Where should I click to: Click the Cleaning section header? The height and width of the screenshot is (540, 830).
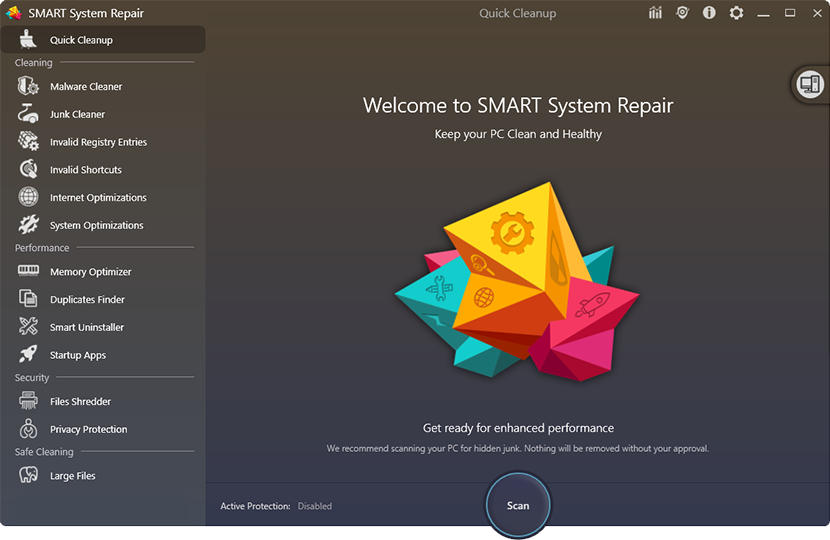(33, 62)
